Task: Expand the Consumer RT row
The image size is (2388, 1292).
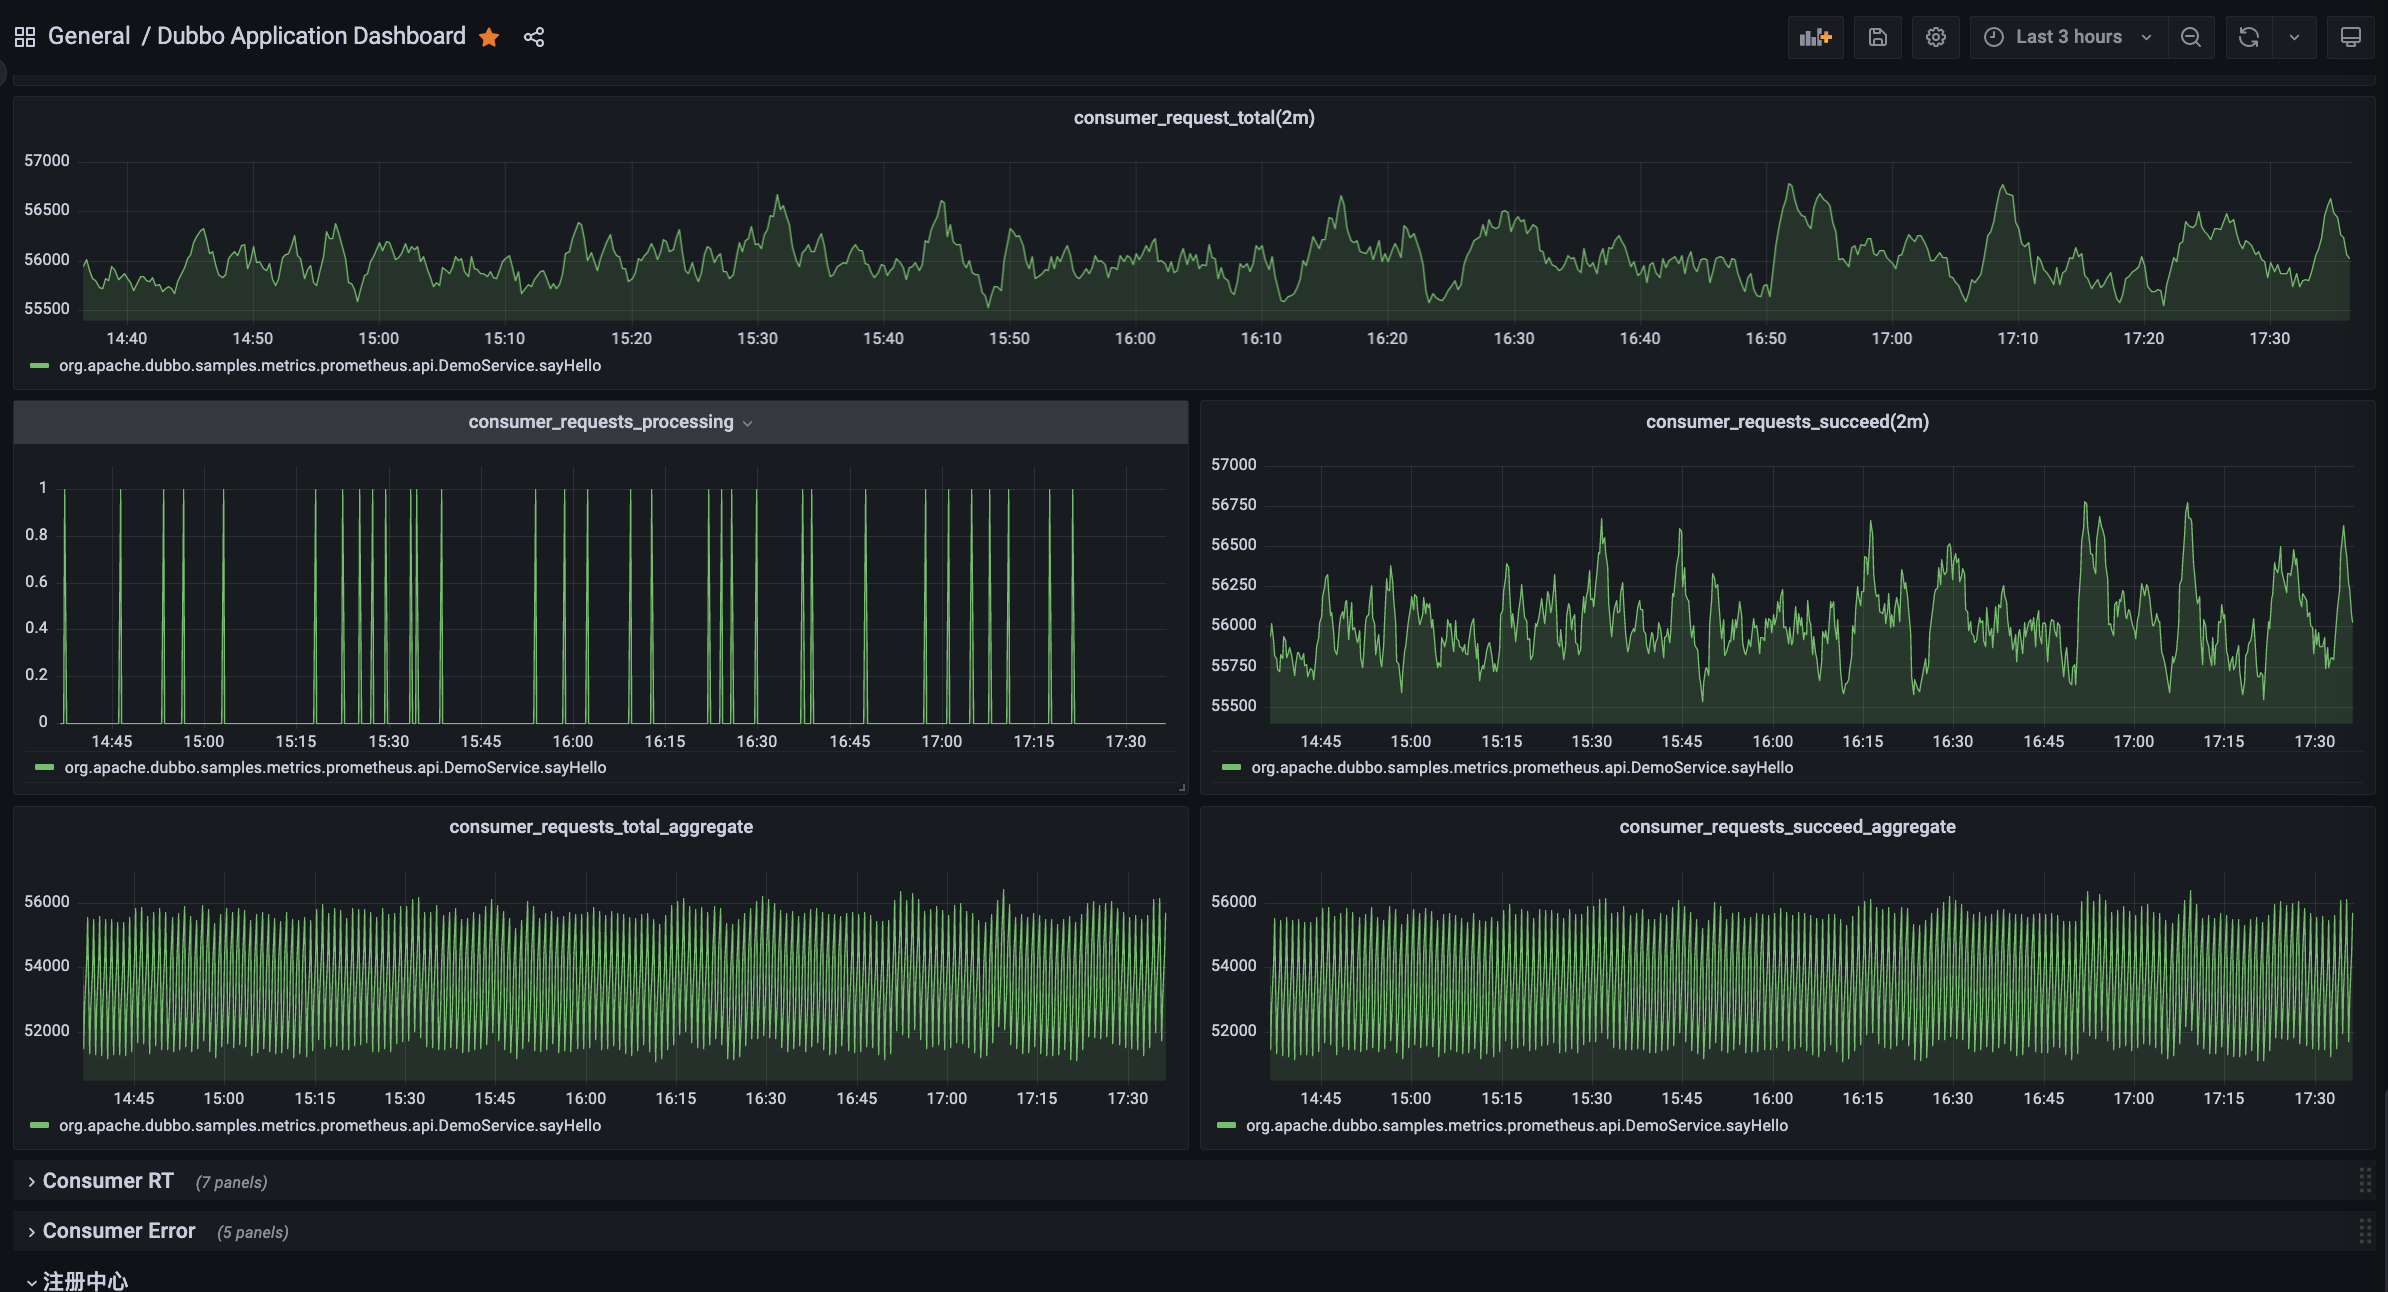Action: click(105, 1180)
